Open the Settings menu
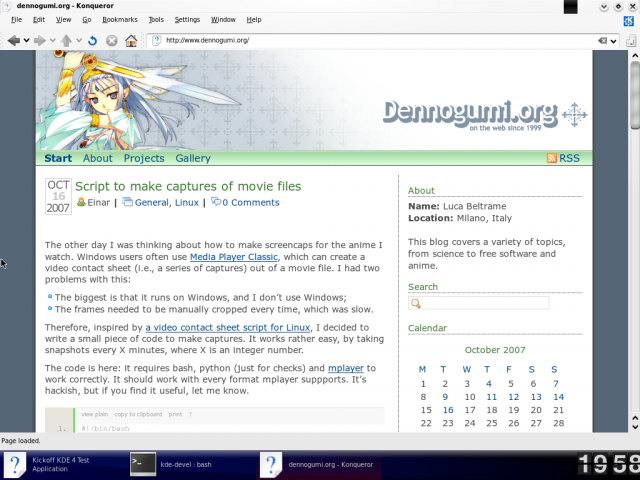The width and height of the screenshot is (640, 480). coord(187,19)
